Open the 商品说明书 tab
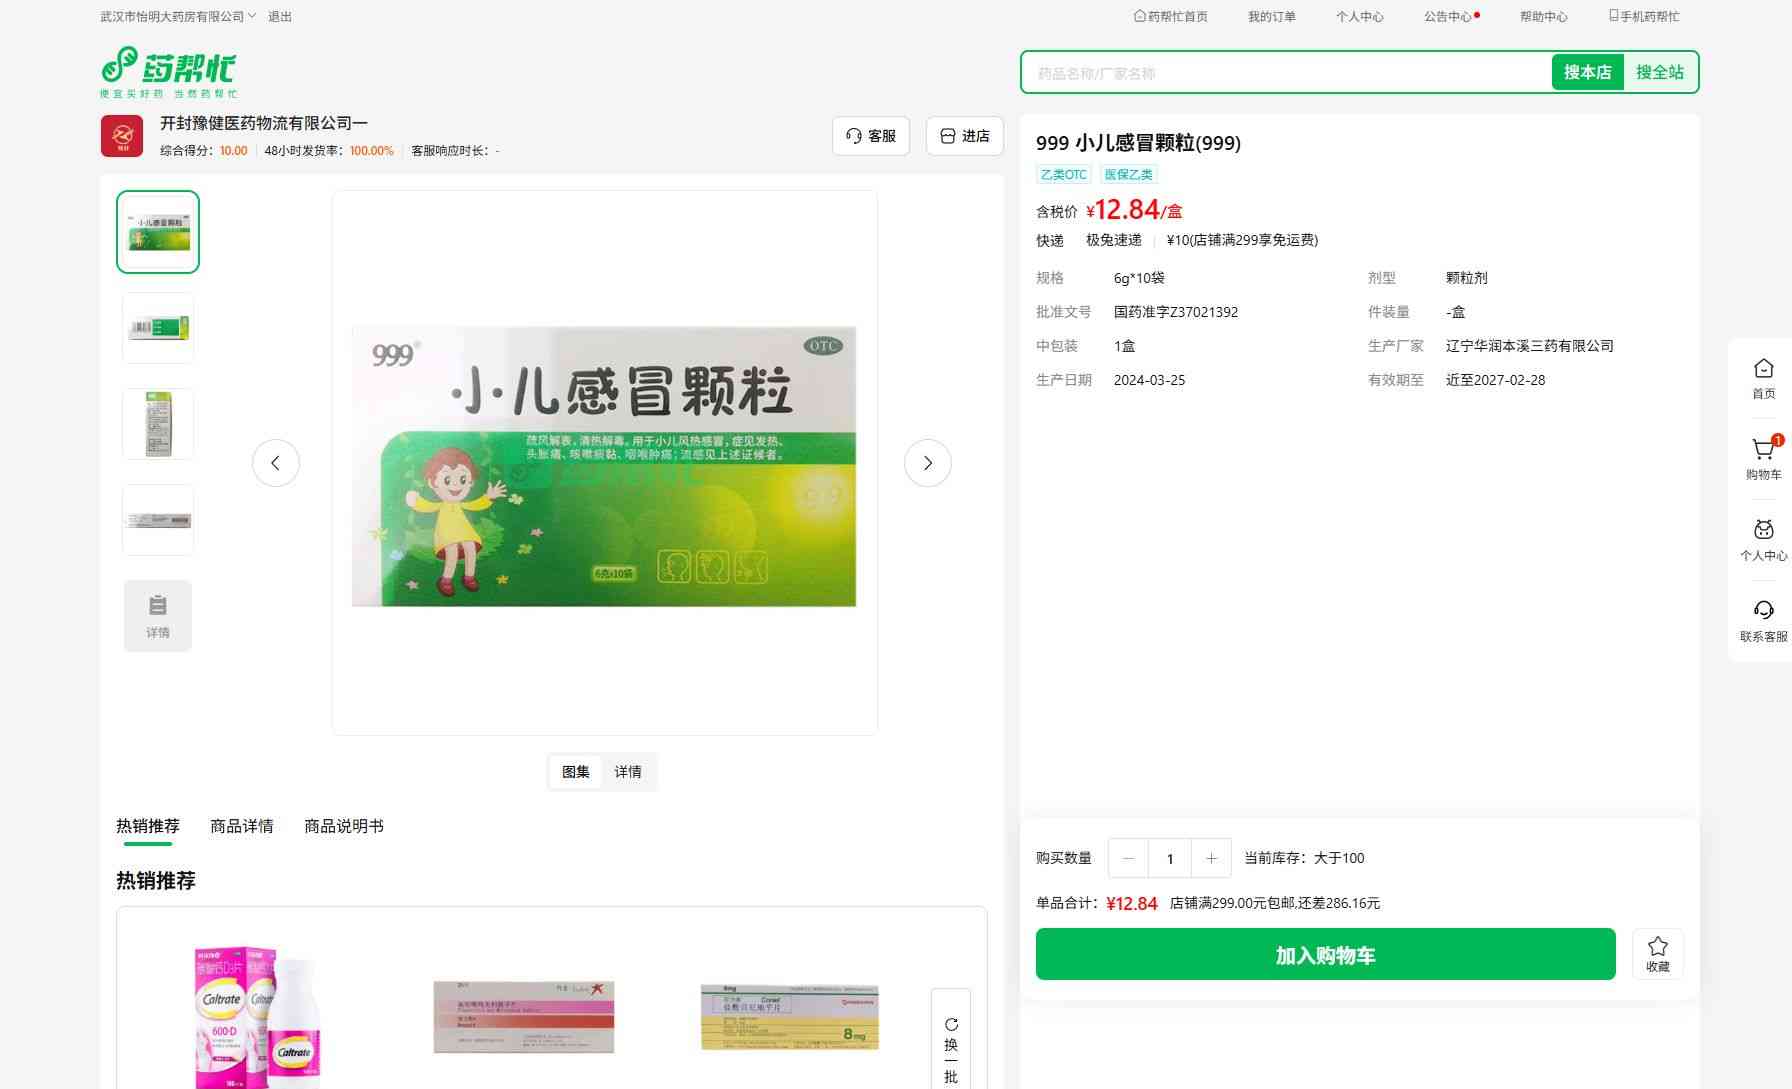Image resolution: width=1792 pixels, height=1089 pixels. tap(343, 826)
